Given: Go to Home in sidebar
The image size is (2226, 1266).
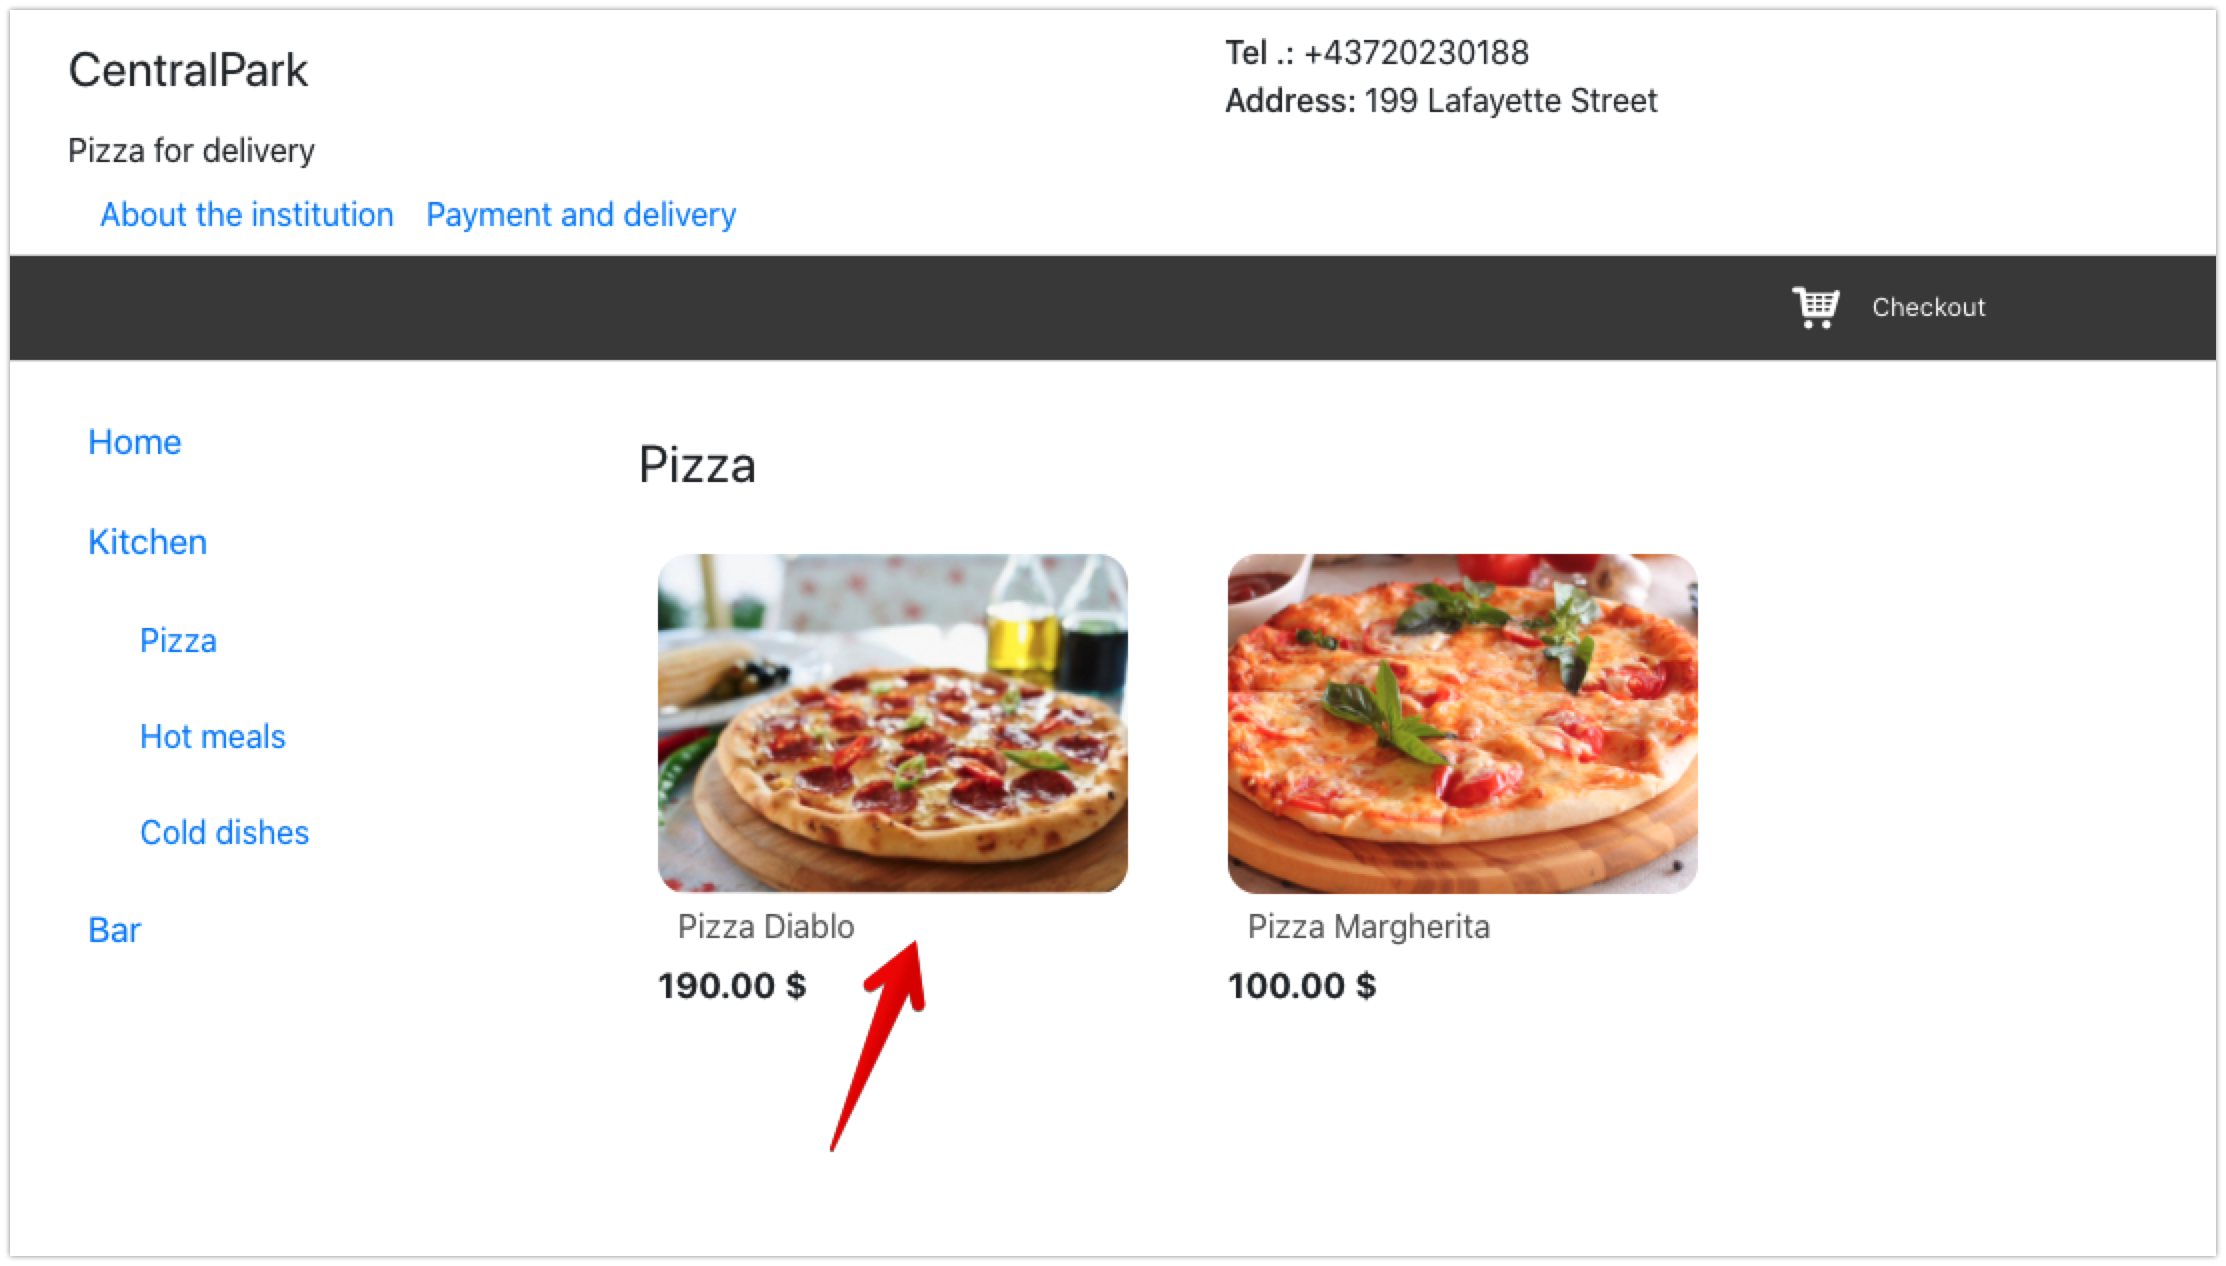Looking at the screenshot, I should [x=135, y=442].
